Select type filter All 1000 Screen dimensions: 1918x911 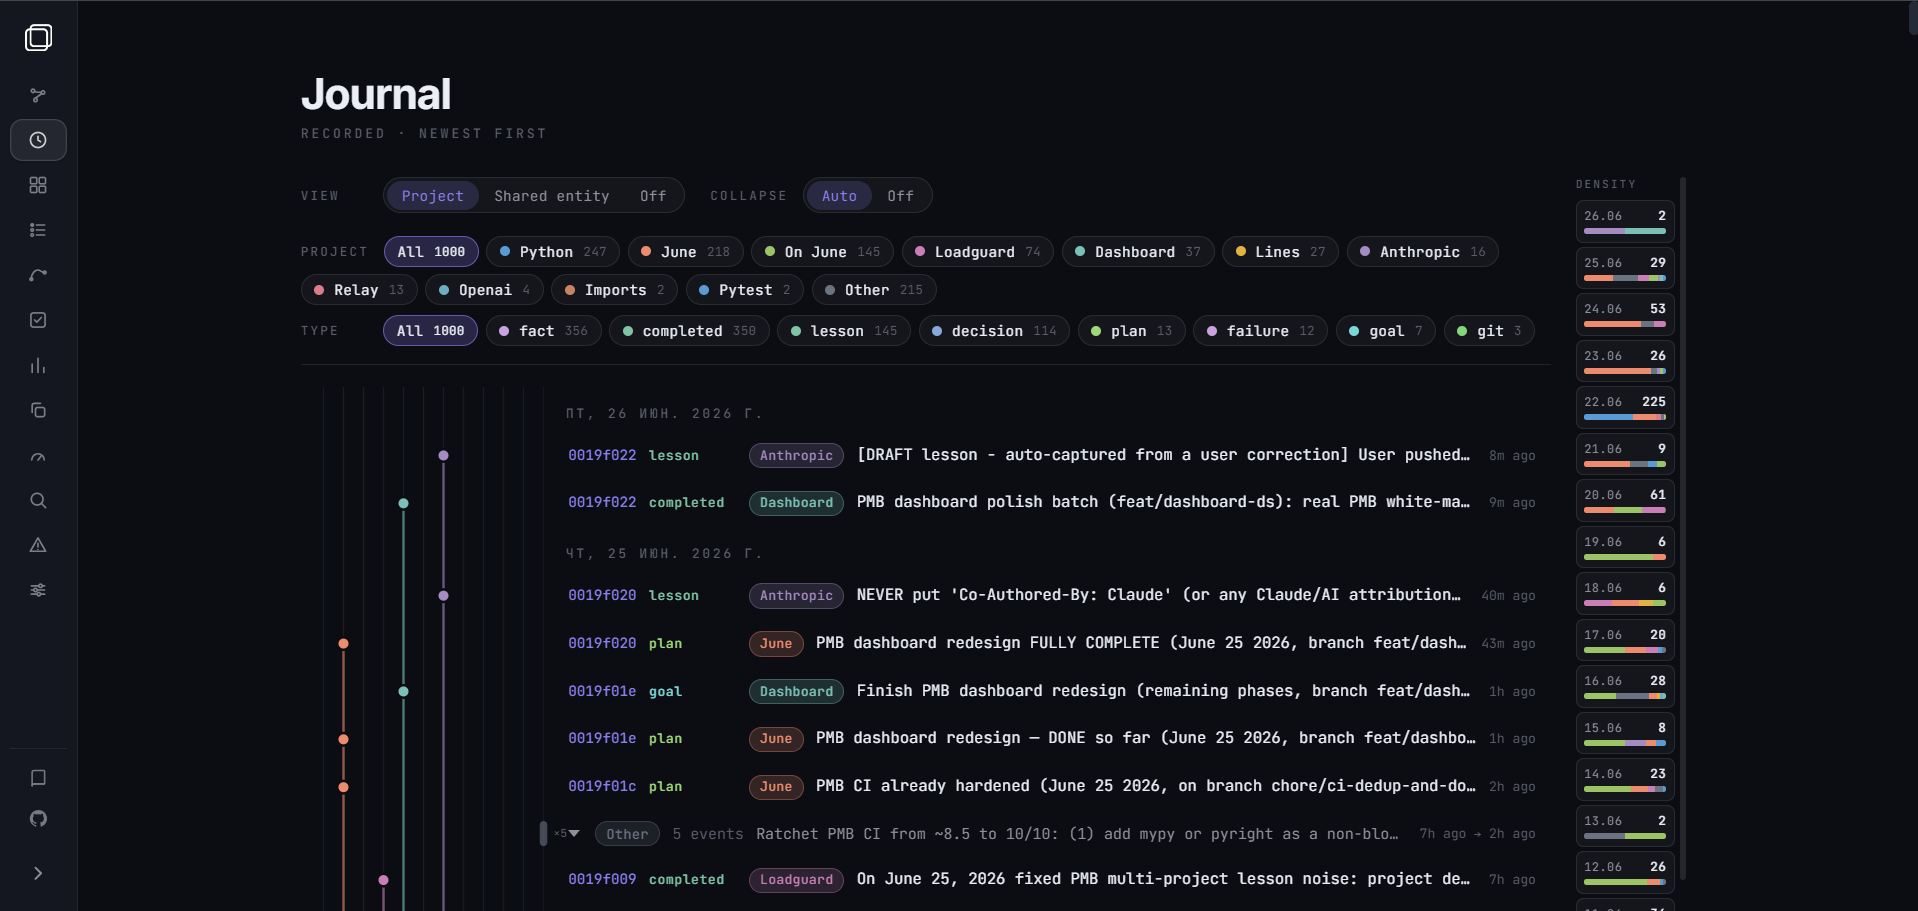[430, 331]
